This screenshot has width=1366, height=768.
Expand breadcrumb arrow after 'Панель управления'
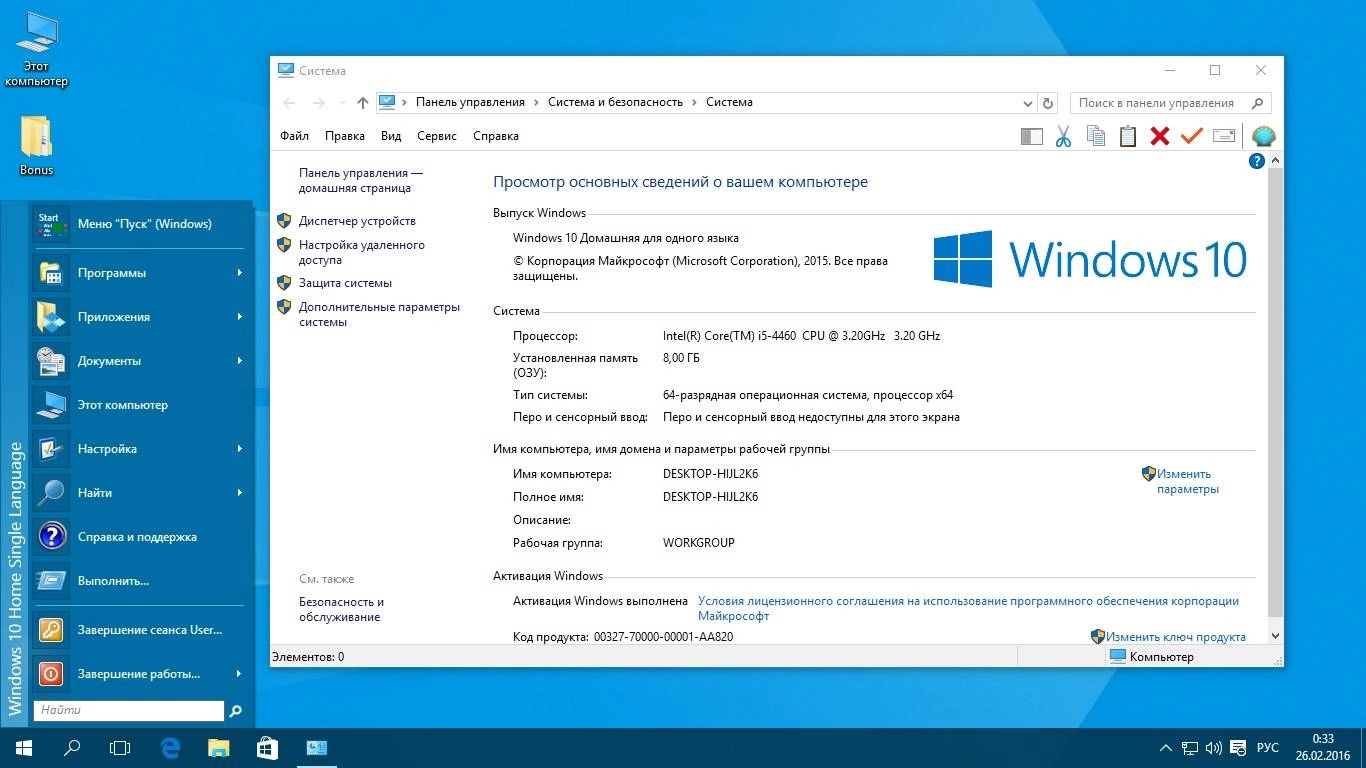point(537,102)
